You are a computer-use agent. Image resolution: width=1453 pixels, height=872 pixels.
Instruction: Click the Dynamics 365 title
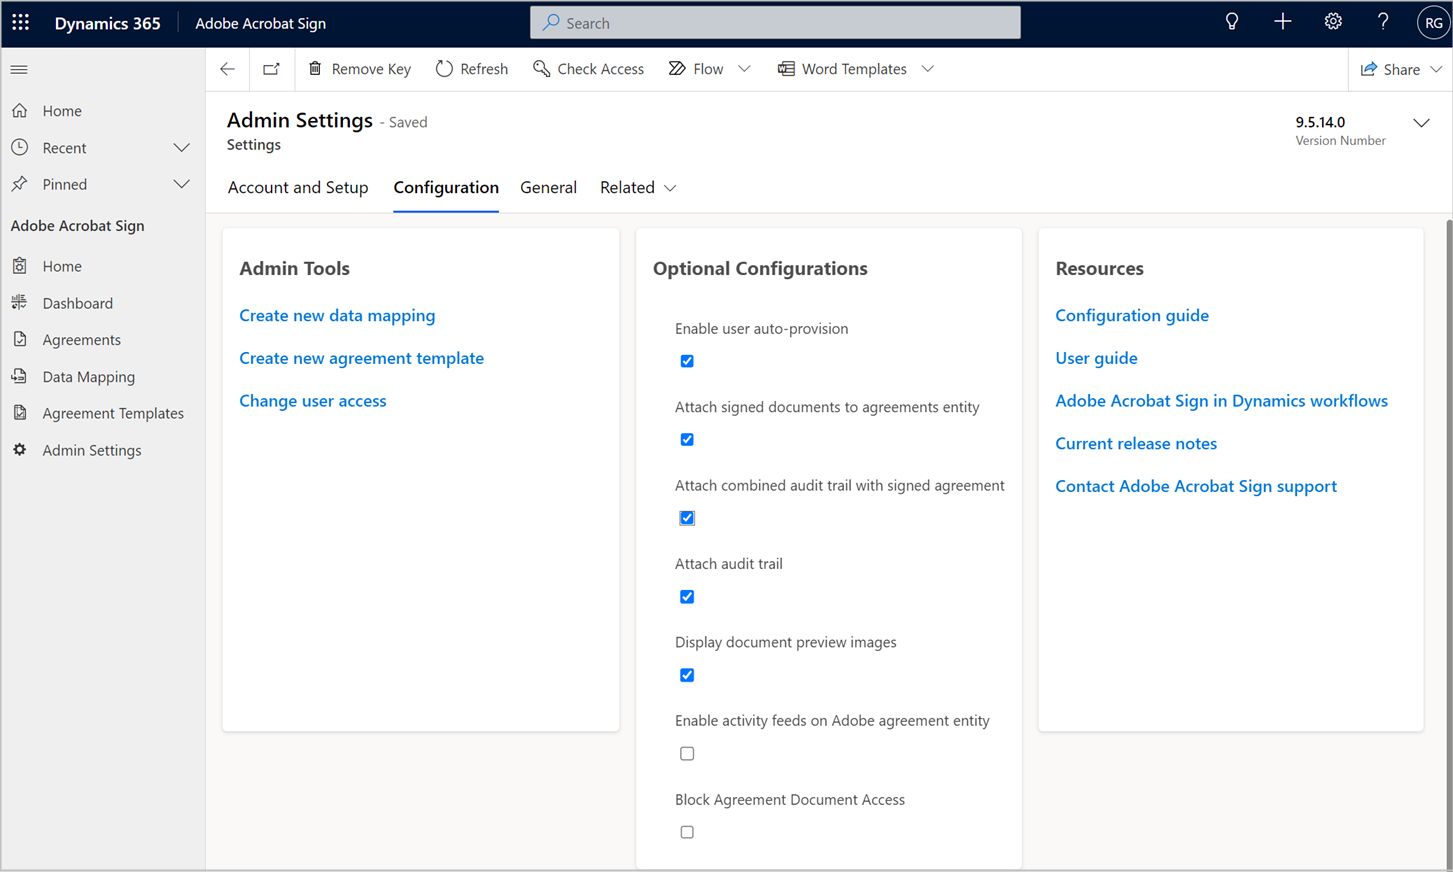point(107,23)
